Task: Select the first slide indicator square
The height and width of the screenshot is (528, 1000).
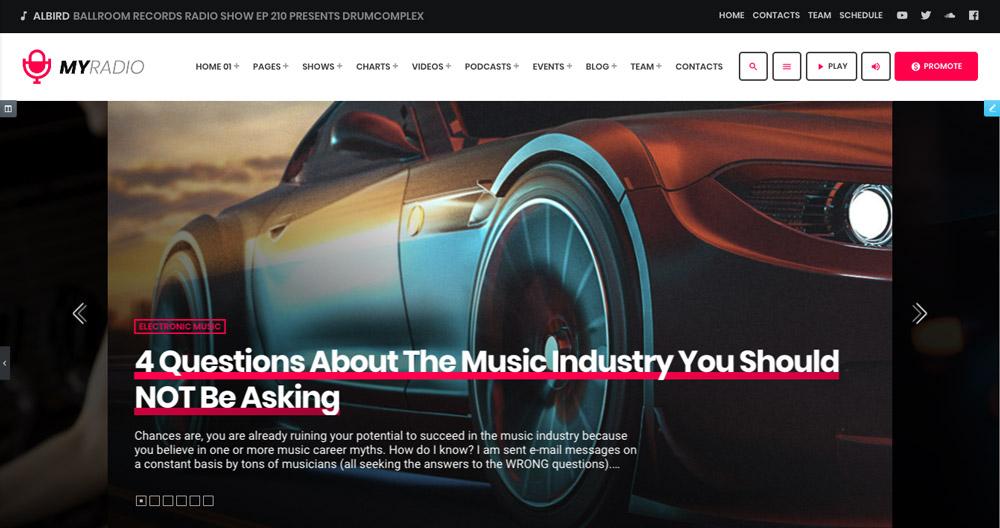Action: point(141,501)
